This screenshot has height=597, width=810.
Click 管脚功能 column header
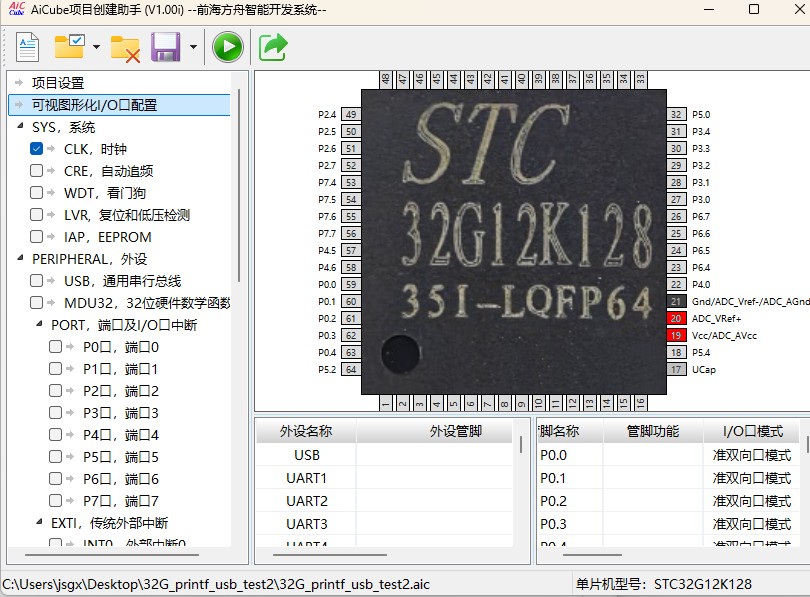653,431
